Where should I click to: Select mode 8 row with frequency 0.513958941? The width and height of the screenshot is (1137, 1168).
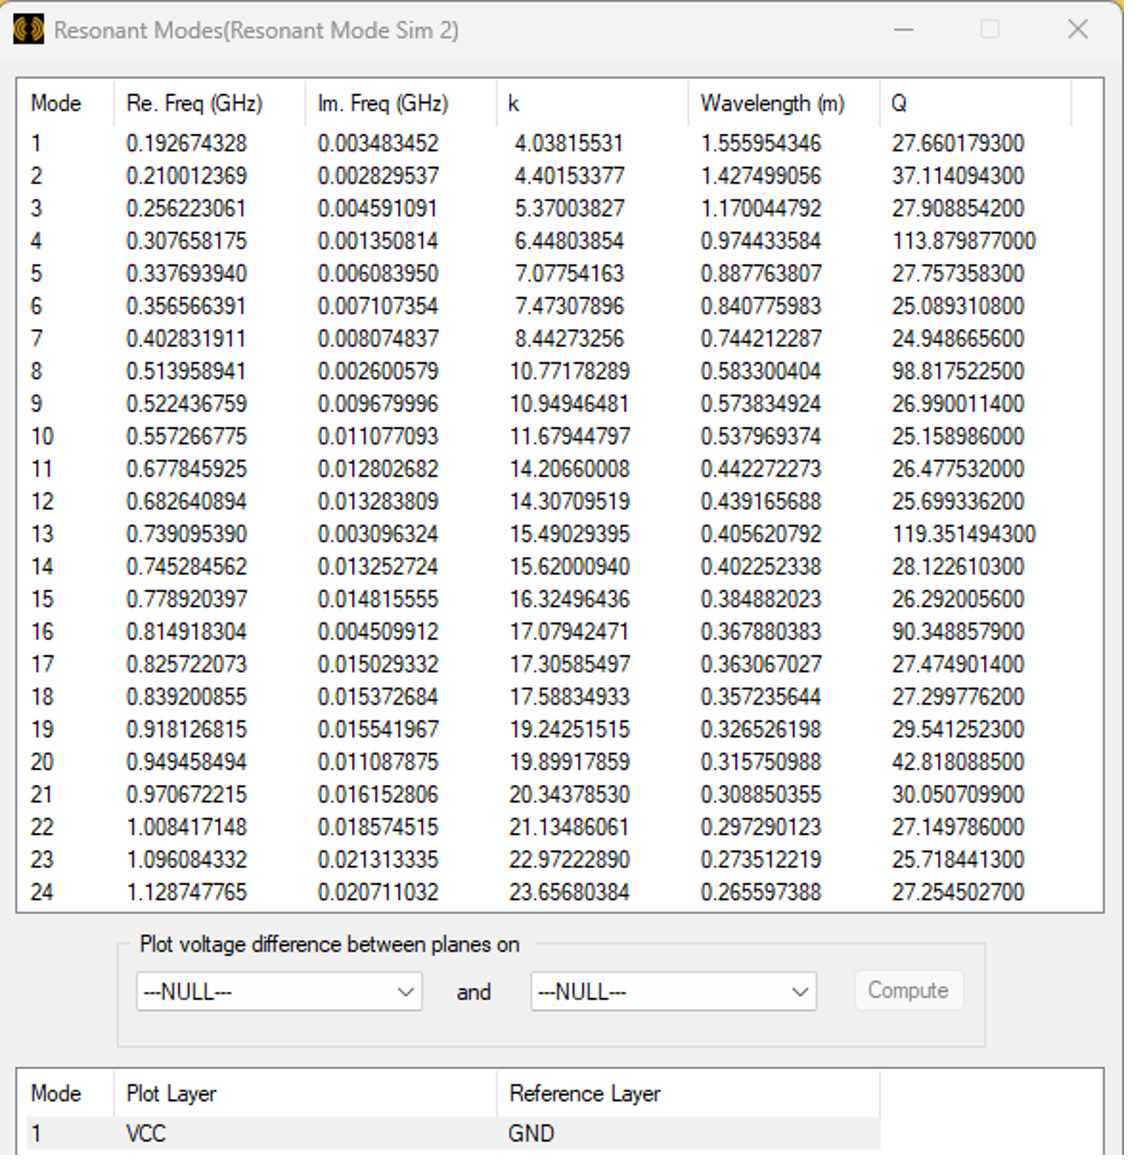[x=548, y=371]
